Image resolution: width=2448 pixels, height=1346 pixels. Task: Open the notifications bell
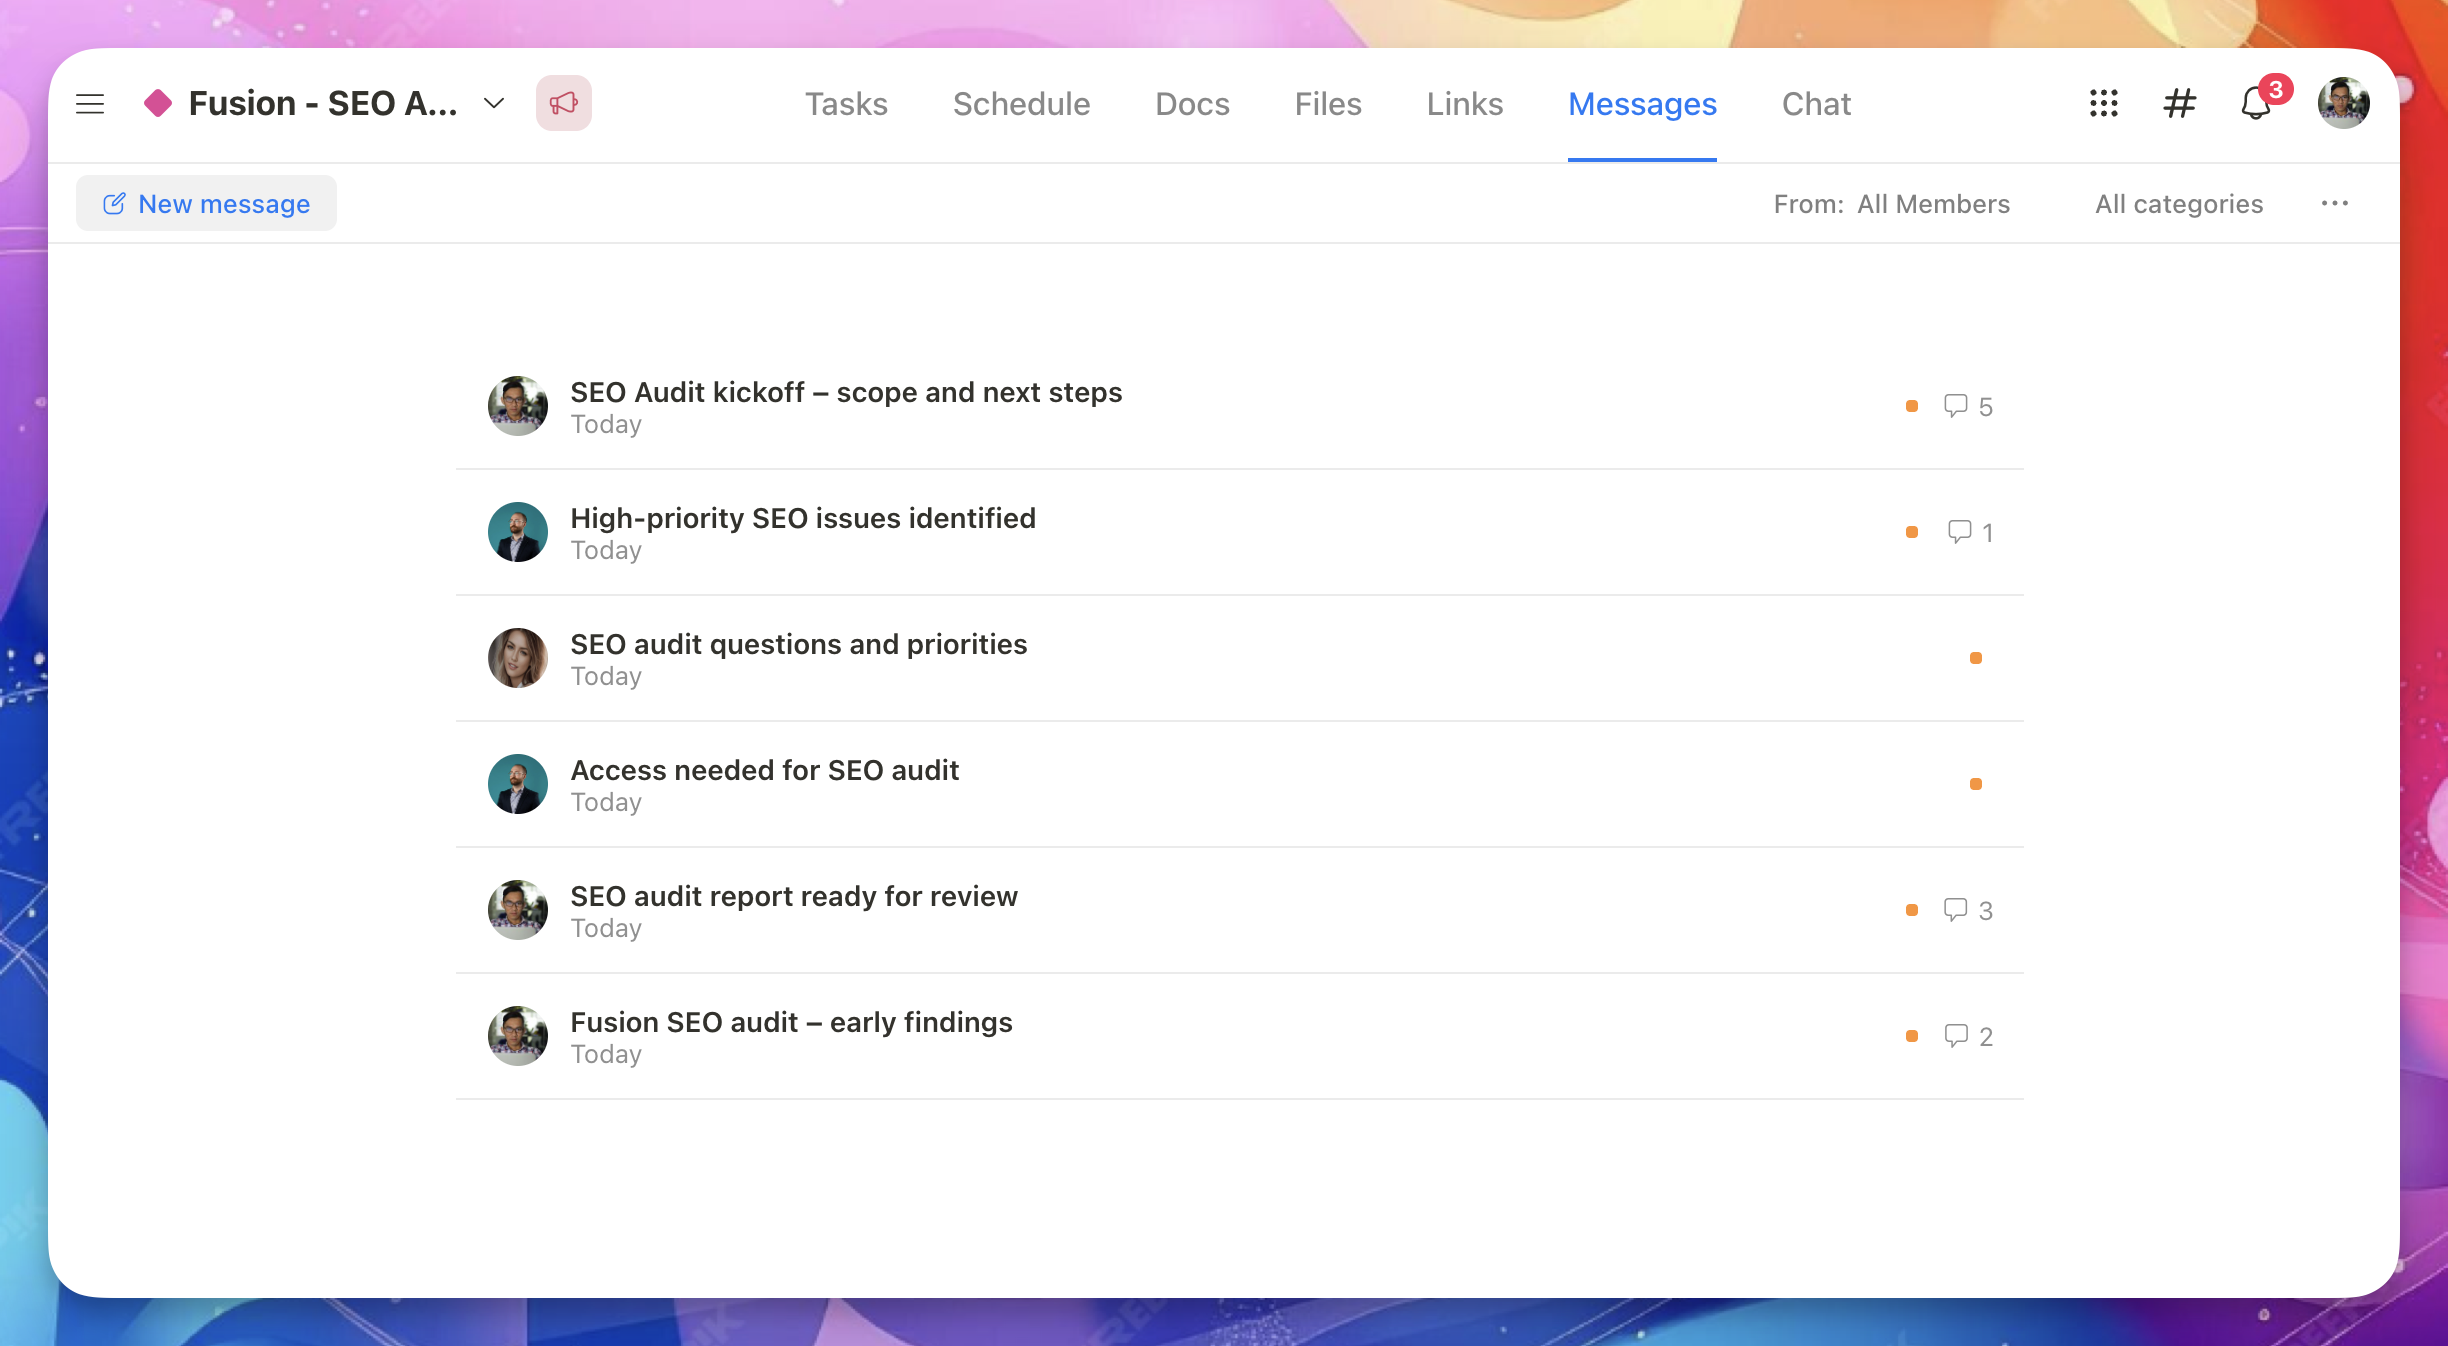tap(2255, 104)
